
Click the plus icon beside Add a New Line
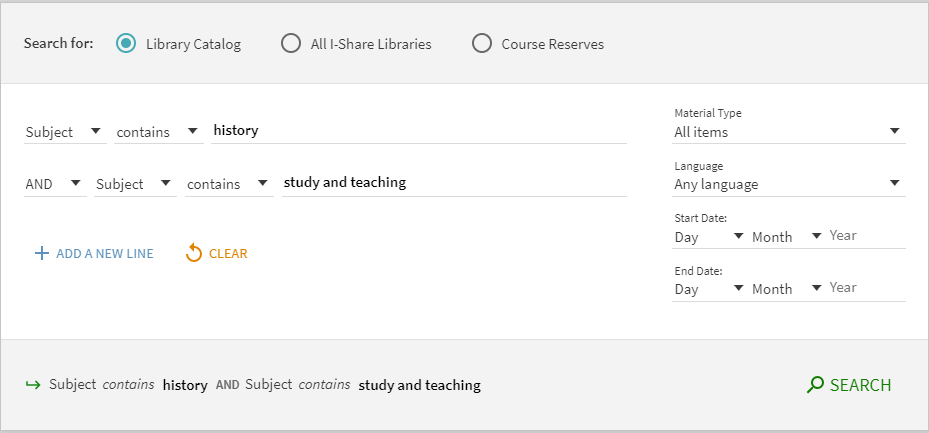tap(41, 253)
